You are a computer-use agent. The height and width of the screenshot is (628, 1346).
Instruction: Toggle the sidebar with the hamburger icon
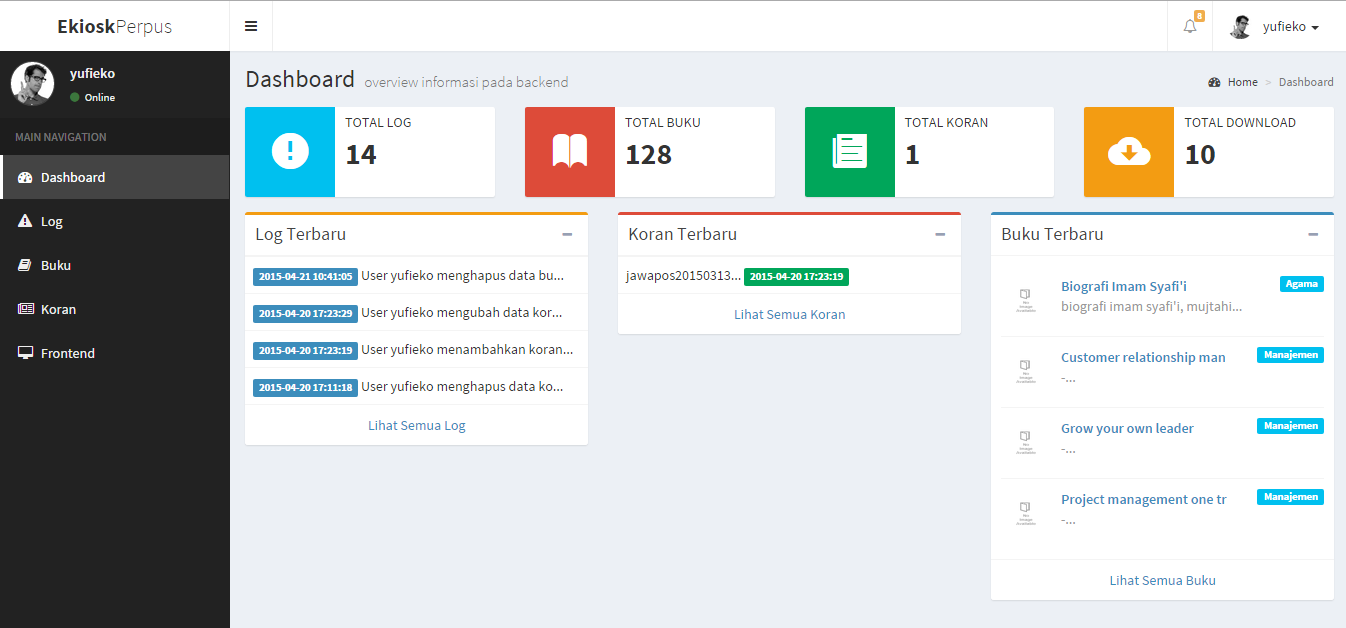click(x=251, y=26)
